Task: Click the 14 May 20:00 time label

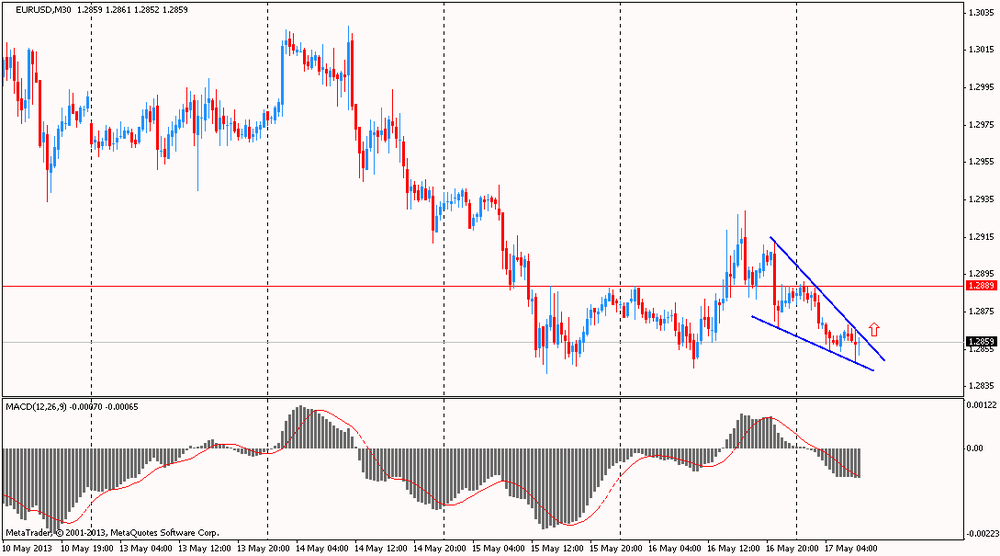Action: coord(439,548)
